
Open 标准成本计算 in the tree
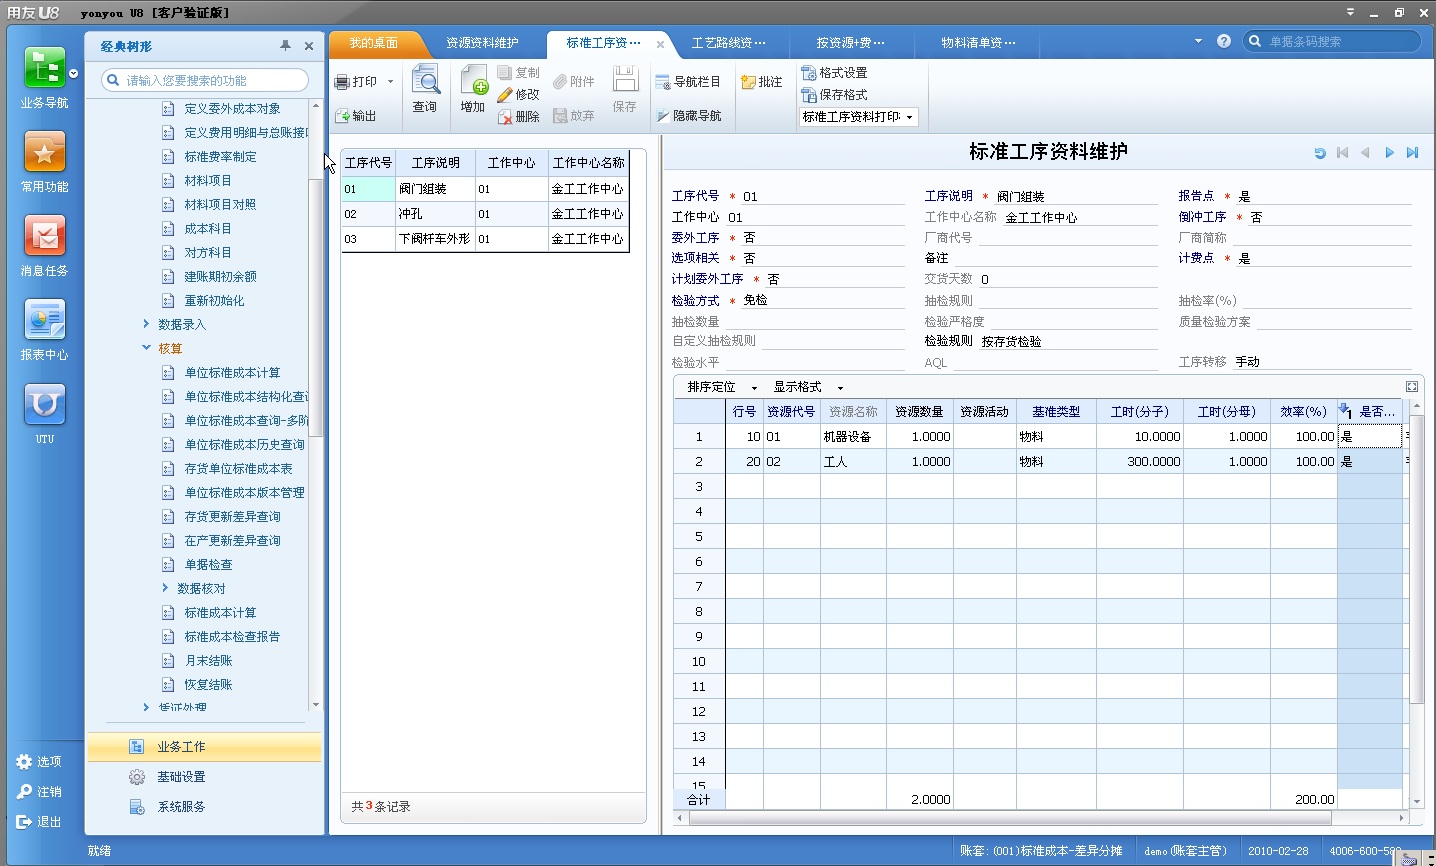(220, 613)
